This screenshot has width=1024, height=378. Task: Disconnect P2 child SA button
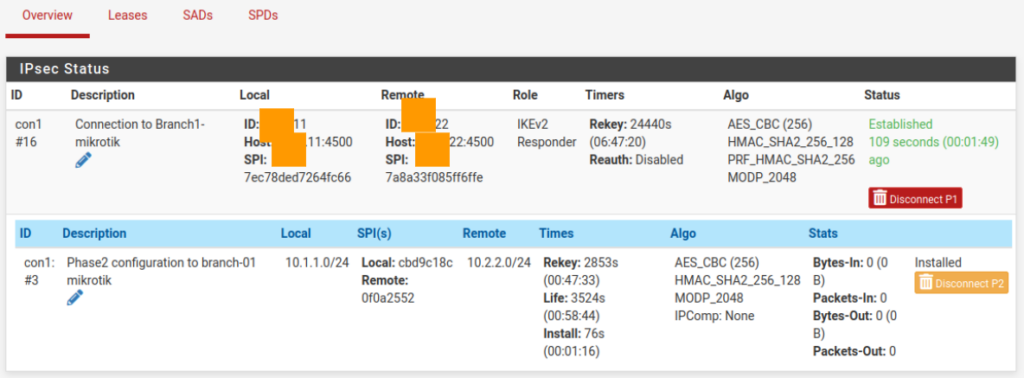[x=961, y=283]
